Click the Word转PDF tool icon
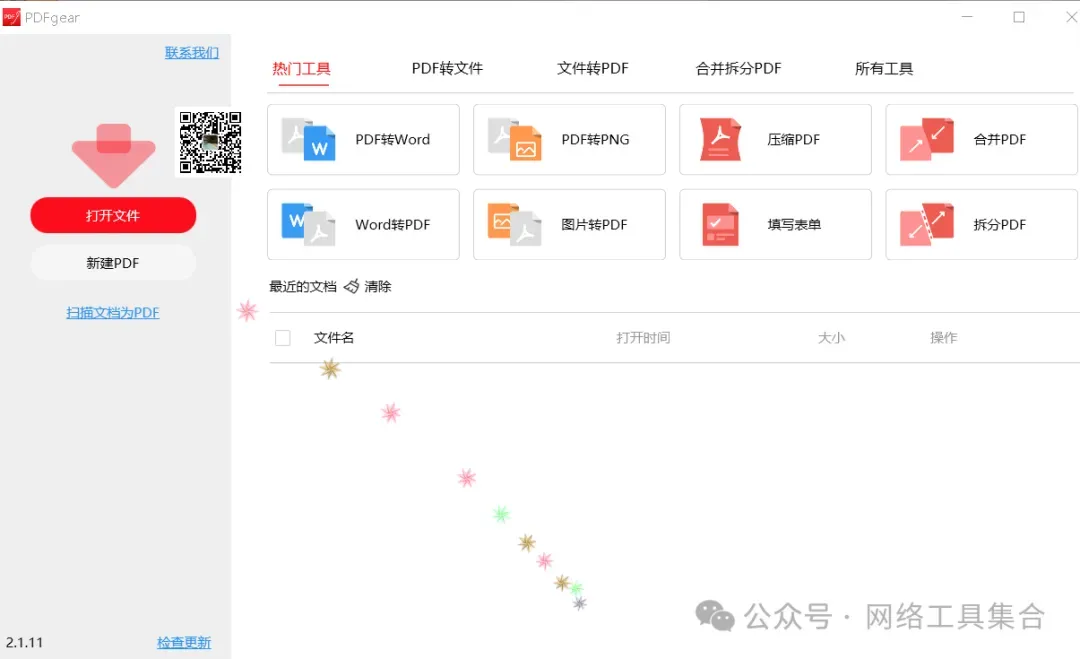Viewport: 1080px width, 659px height. [309, 224]
